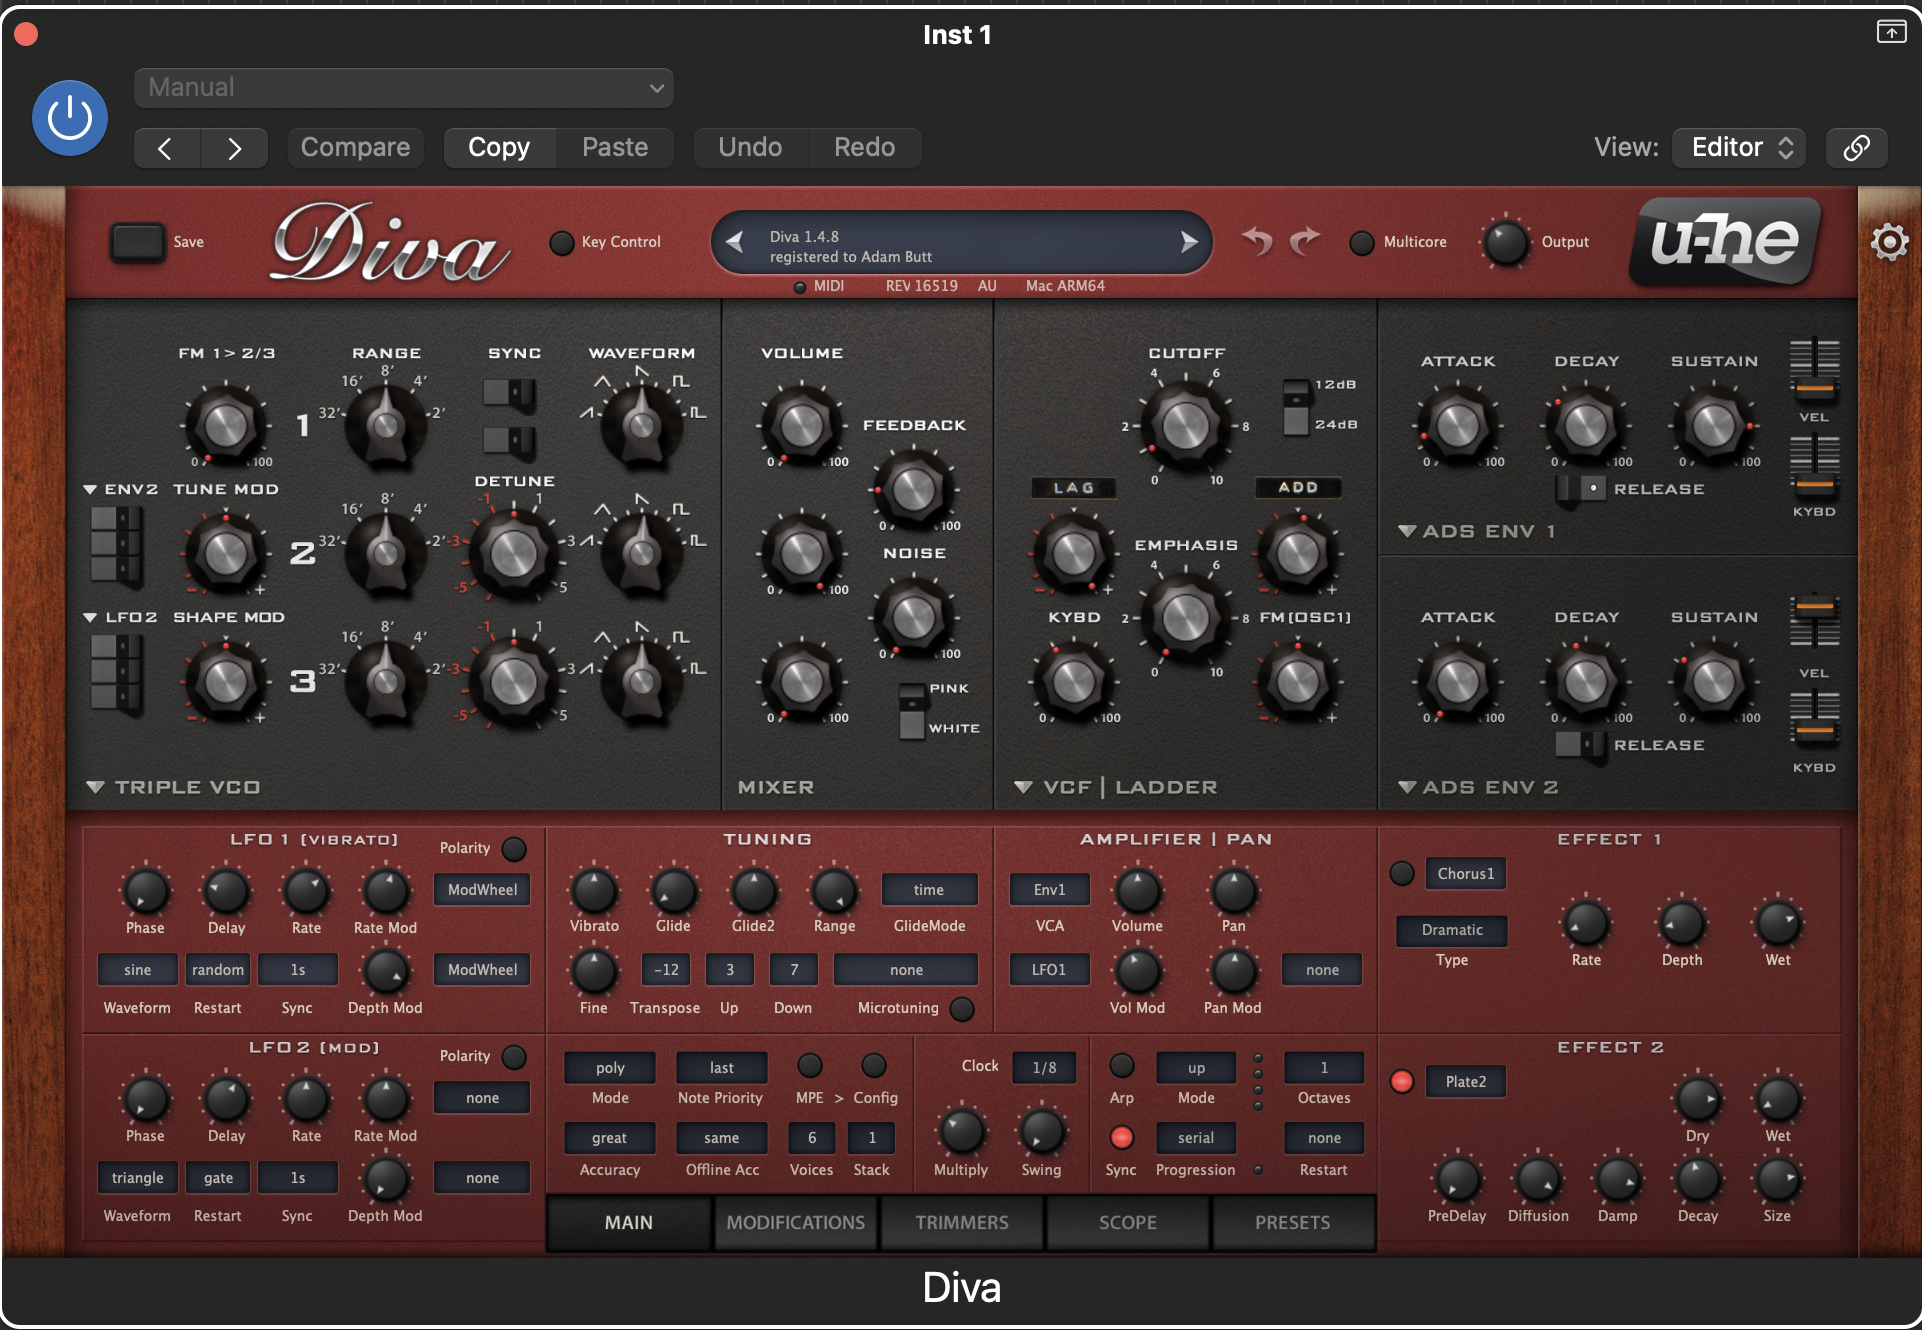Open LFO 1 sine waveform selector
This screenshot has height=1330, width=1922.
coord(137,969)
